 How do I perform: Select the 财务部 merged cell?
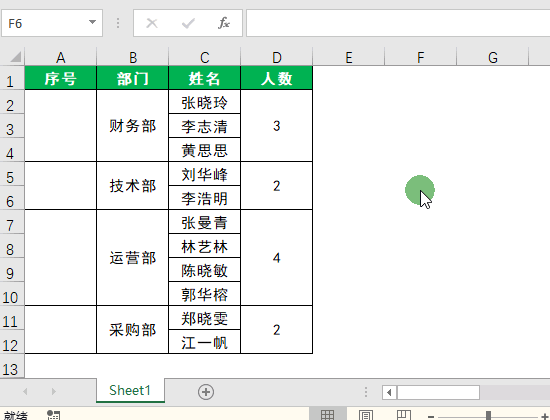tap(133, 126)
